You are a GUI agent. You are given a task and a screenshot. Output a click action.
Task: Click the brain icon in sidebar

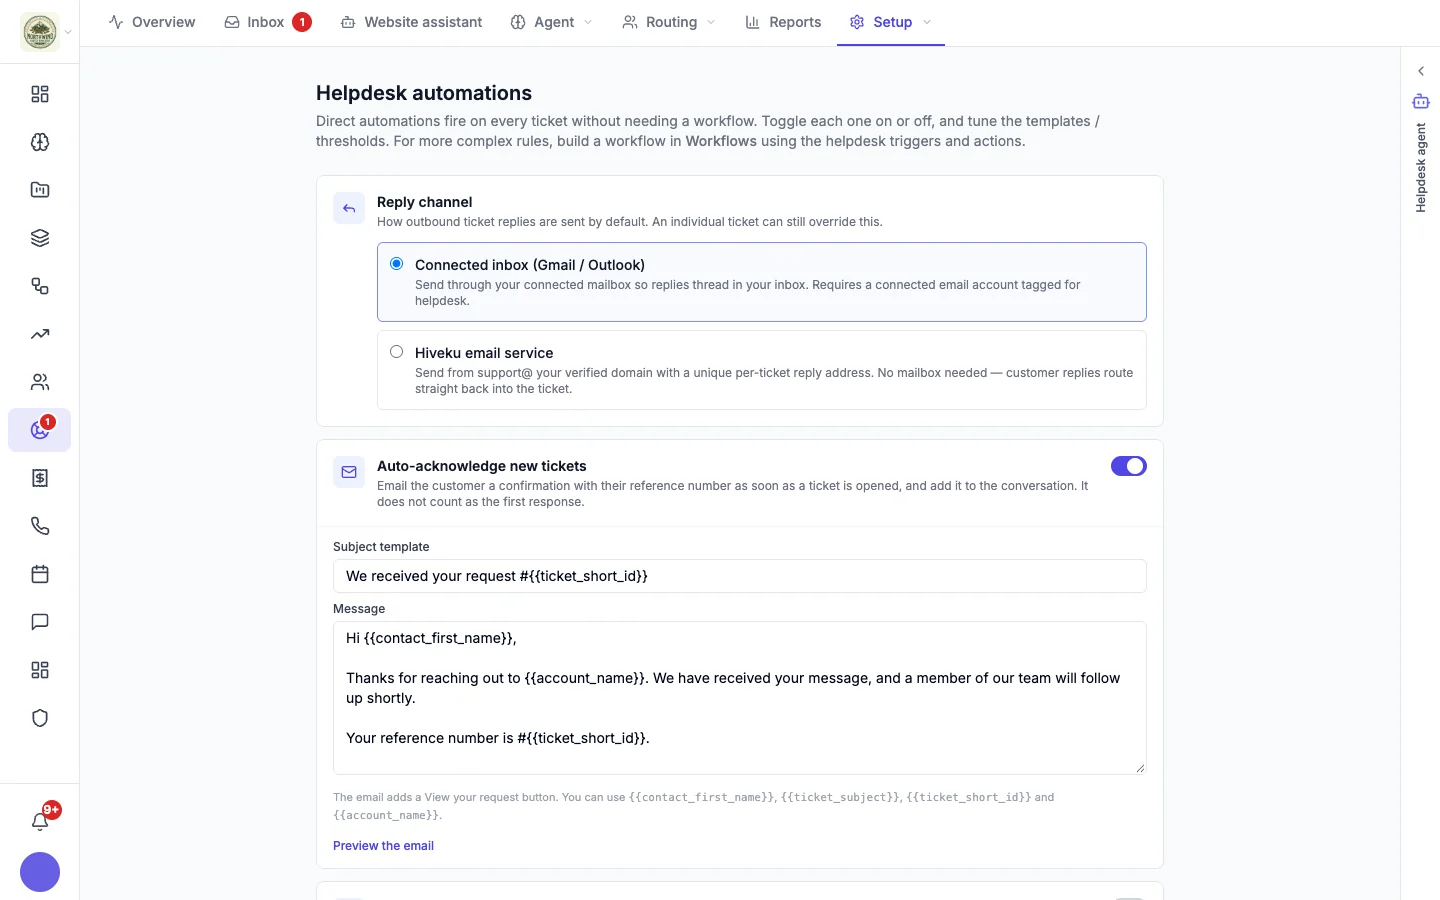[40, 142]
